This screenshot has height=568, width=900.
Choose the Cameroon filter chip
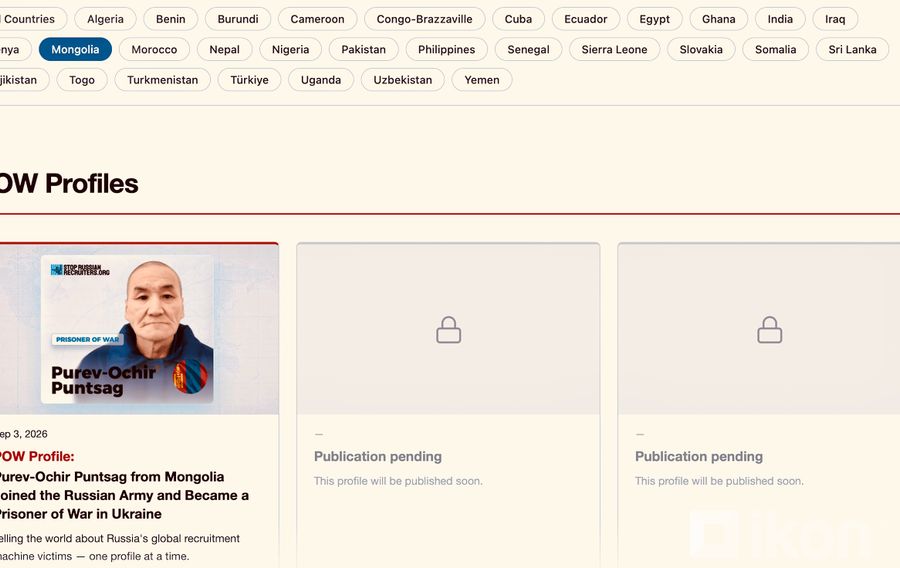pyautogui.click(x=317, y=19)
